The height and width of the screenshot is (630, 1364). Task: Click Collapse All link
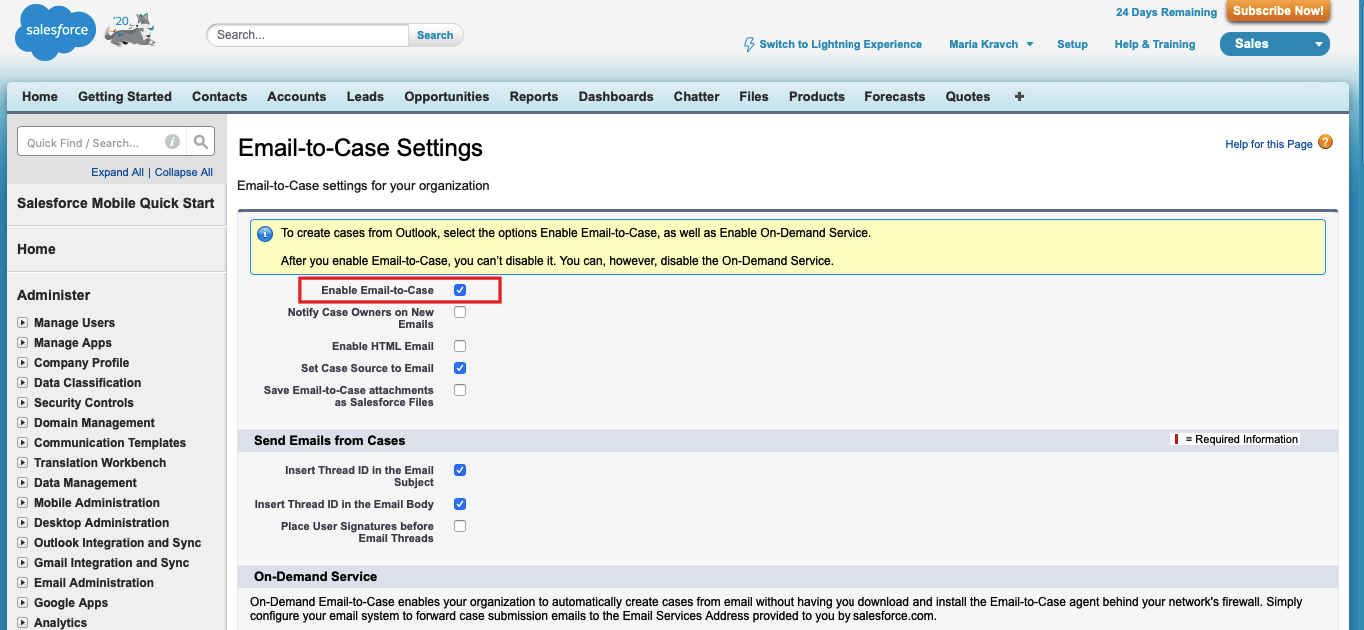[x=184, y=172]
